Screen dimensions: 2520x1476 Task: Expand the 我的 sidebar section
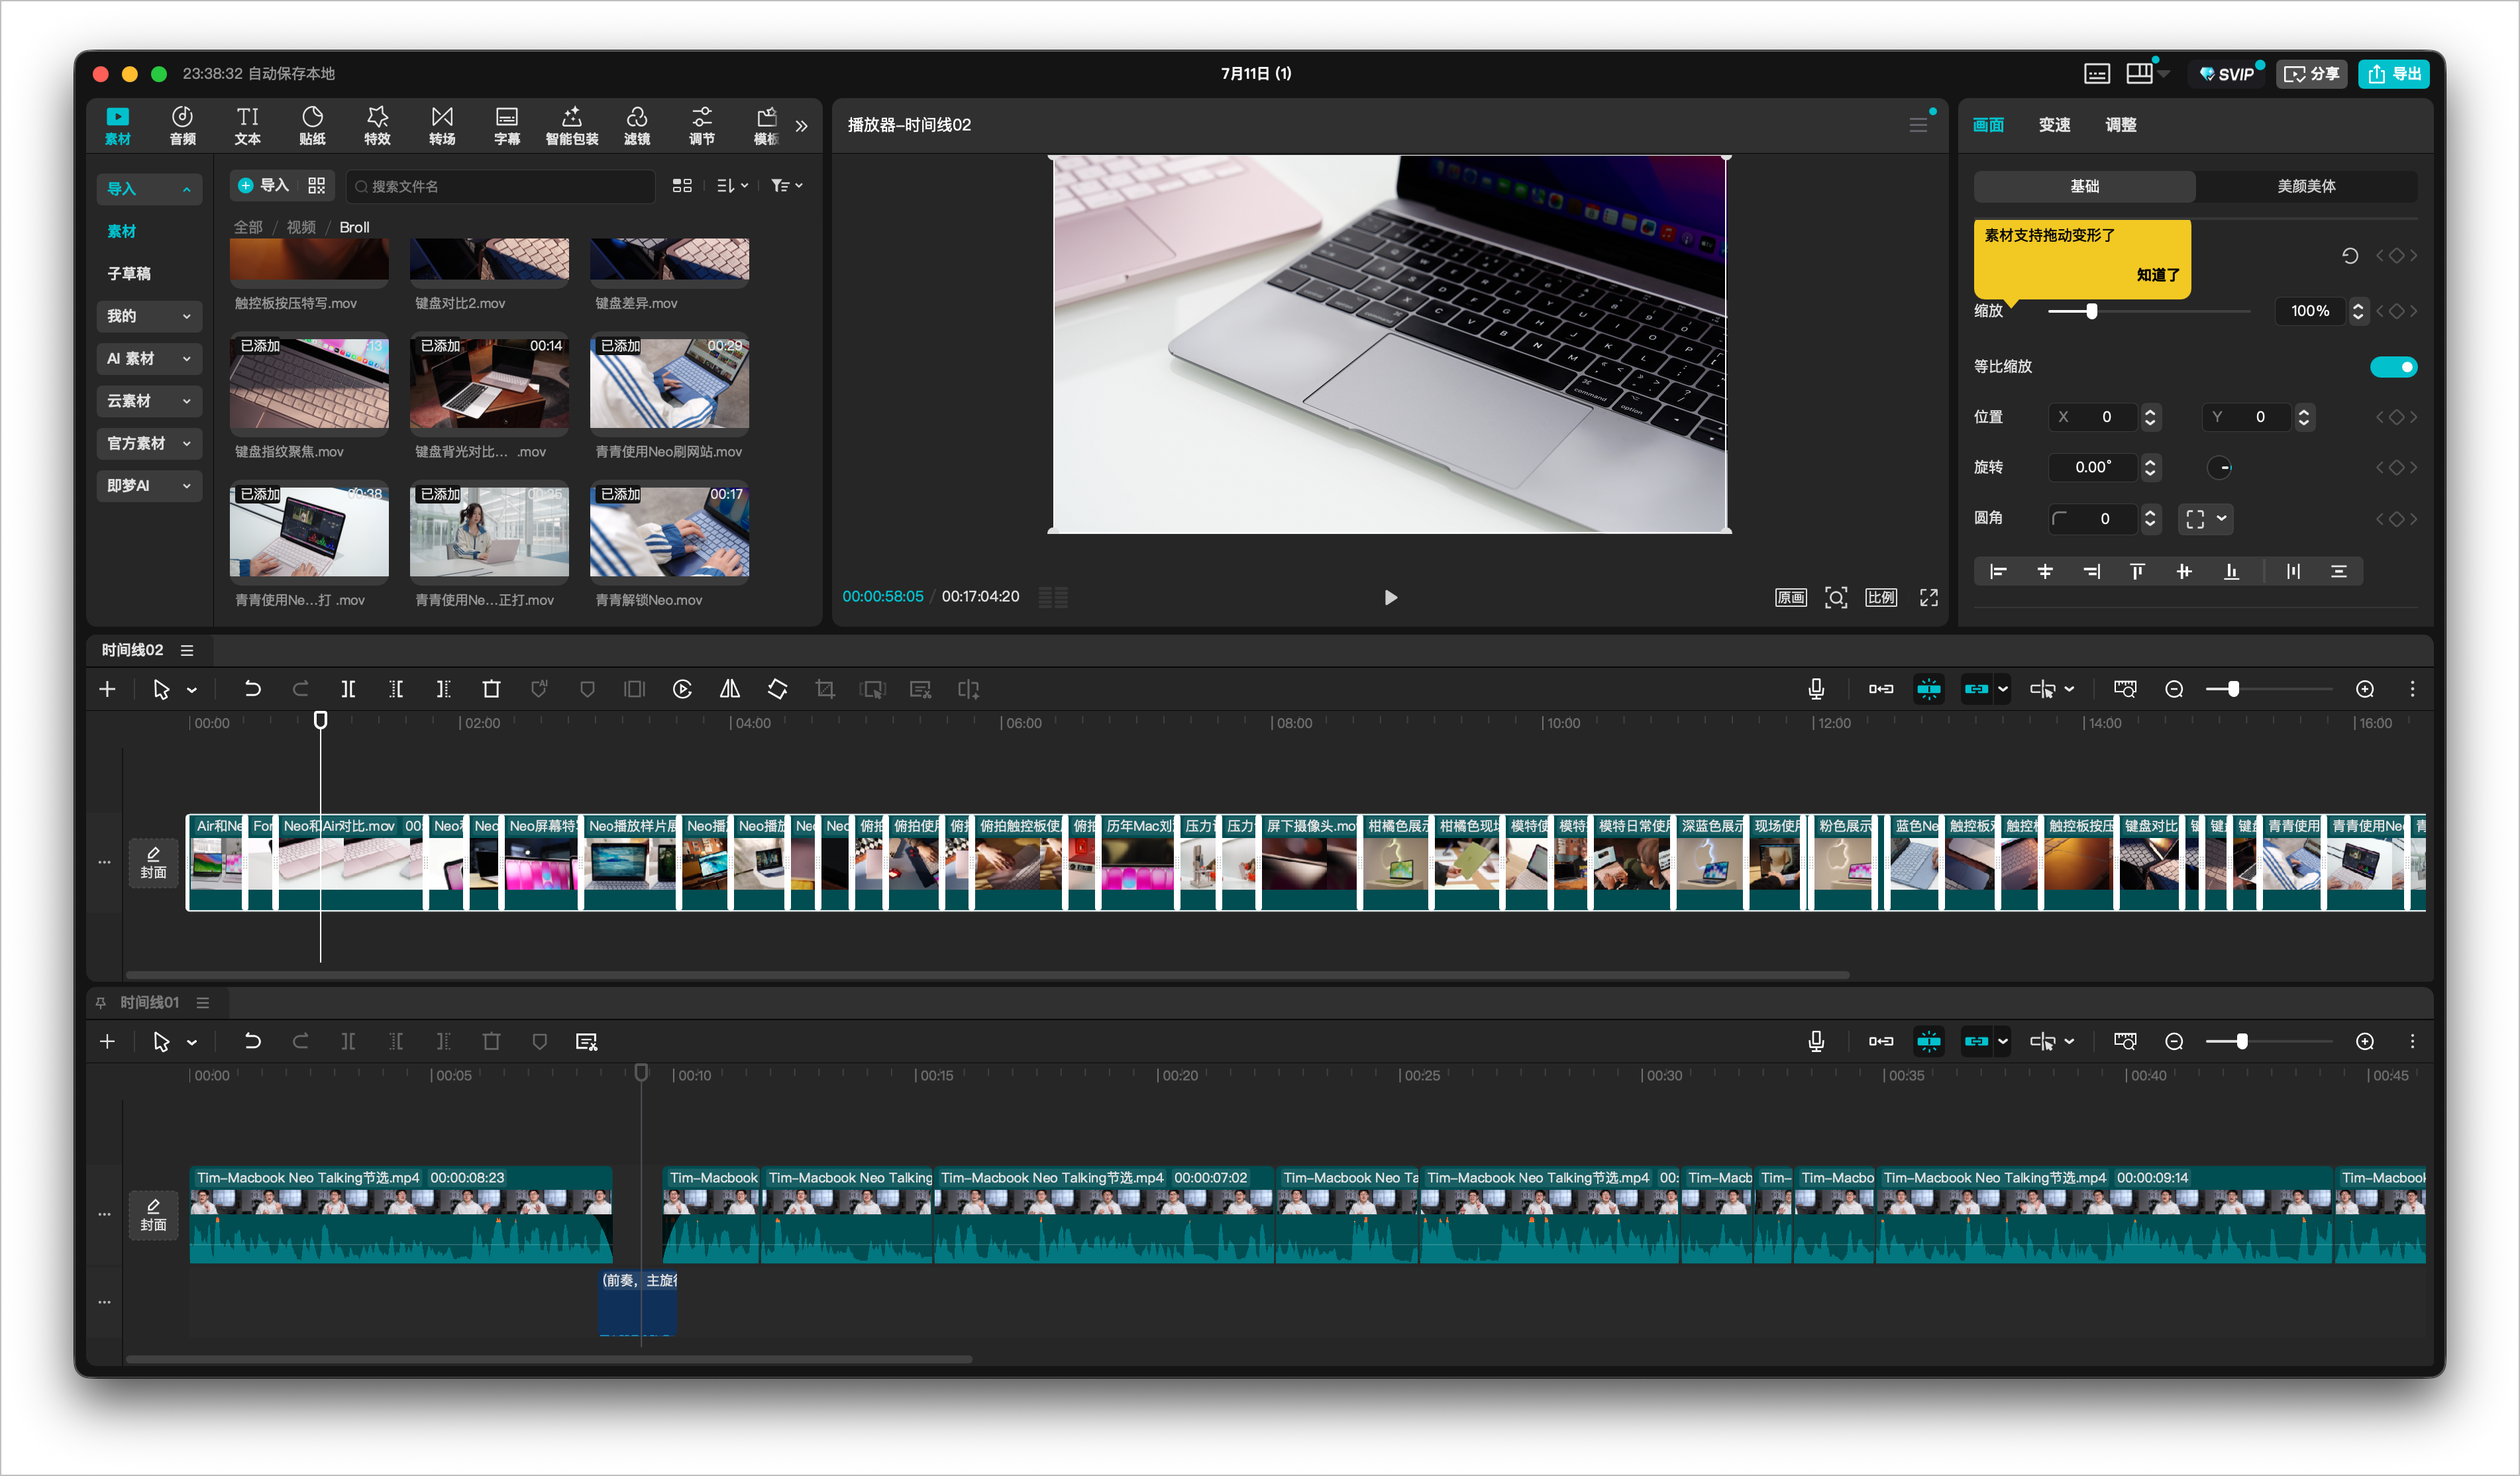(149, 316)
